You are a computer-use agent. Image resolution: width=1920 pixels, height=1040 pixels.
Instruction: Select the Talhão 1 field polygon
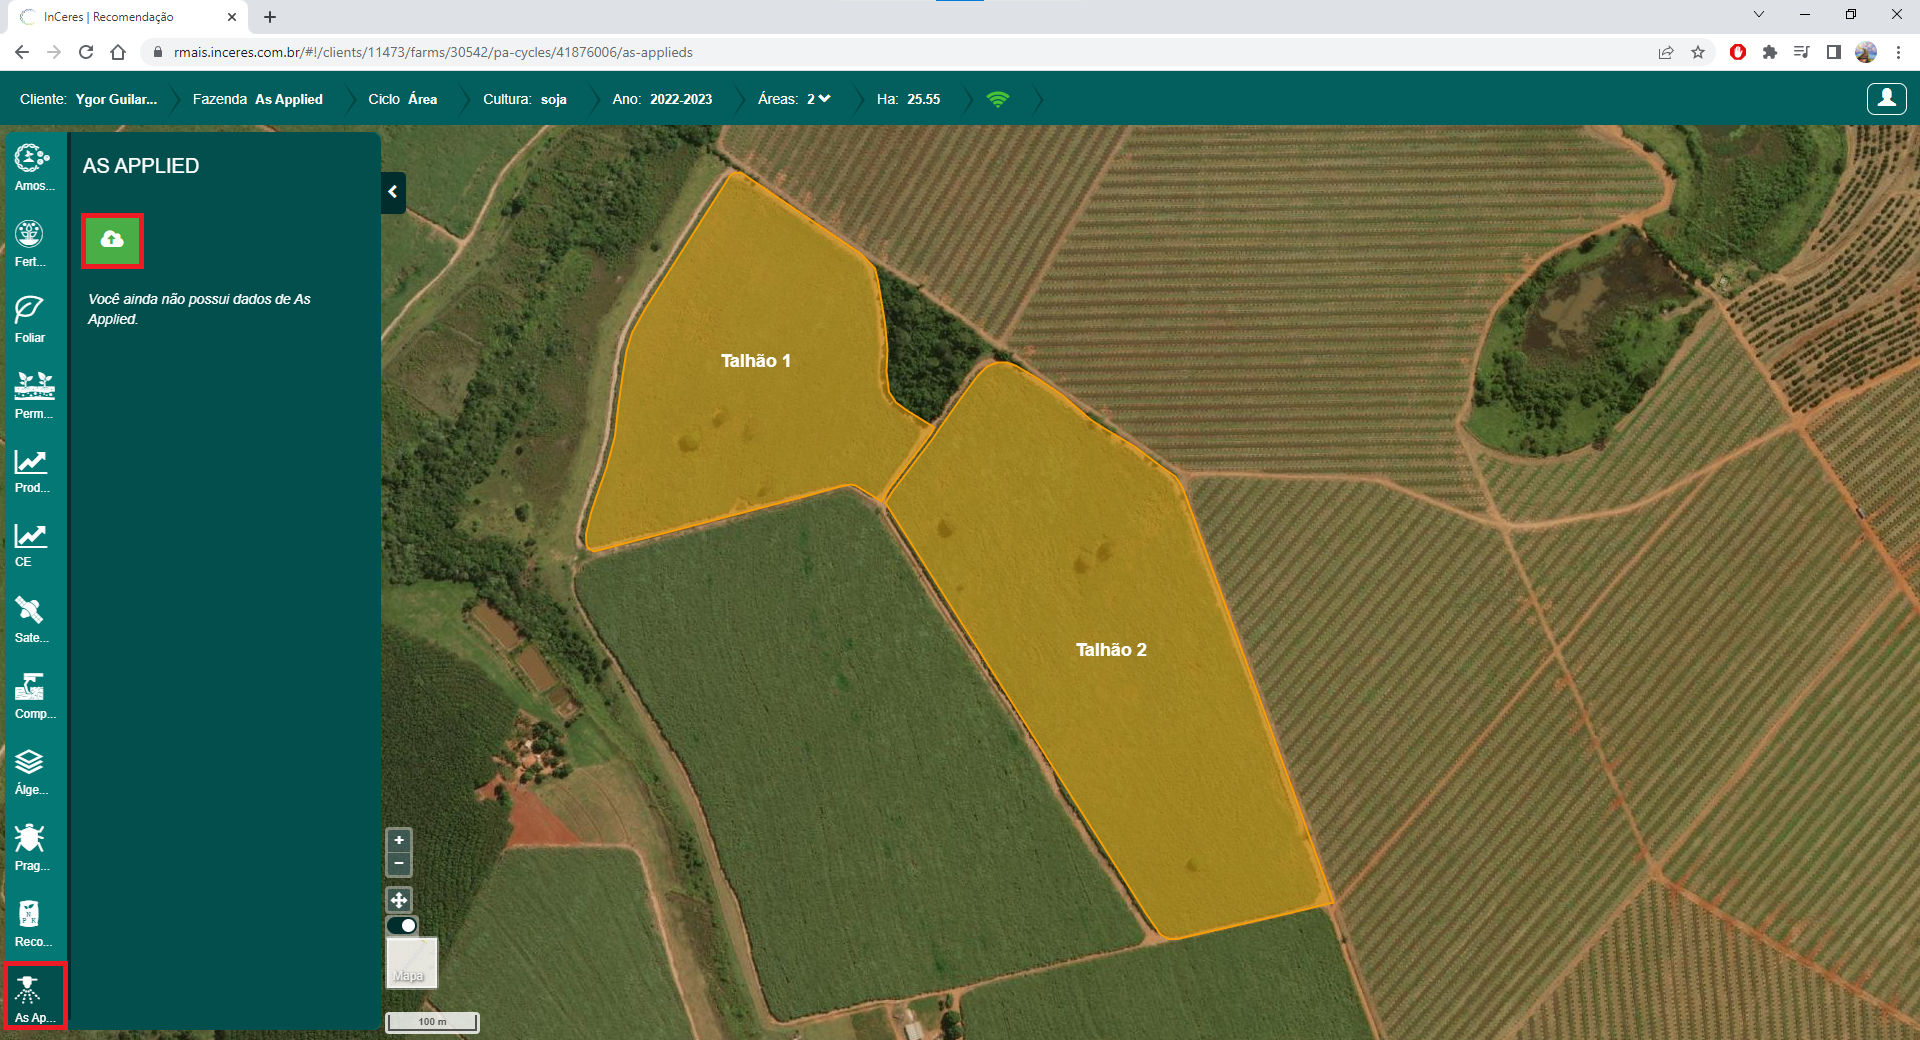(755, 361)
